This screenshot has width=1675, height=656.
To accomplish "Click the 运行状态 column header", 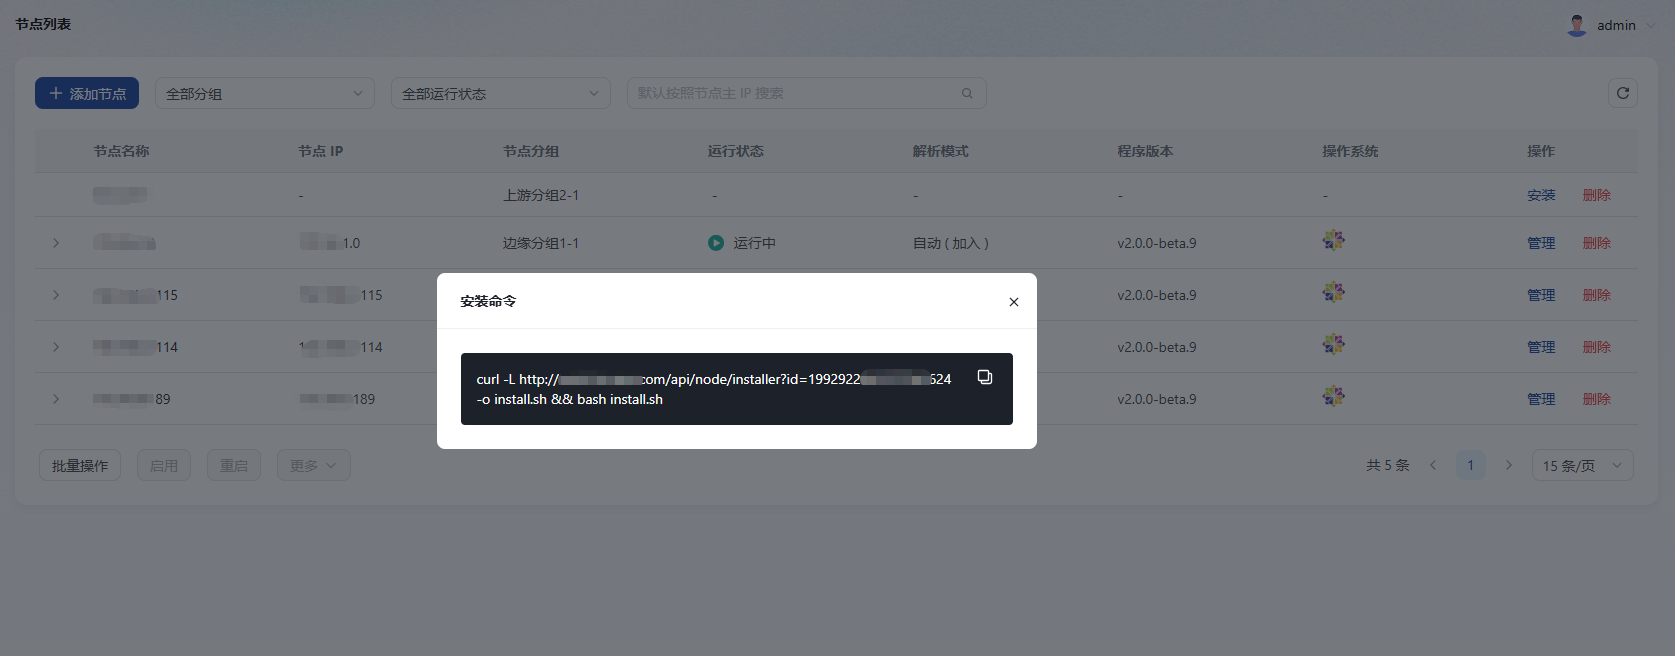I will [x=736, y=151].
